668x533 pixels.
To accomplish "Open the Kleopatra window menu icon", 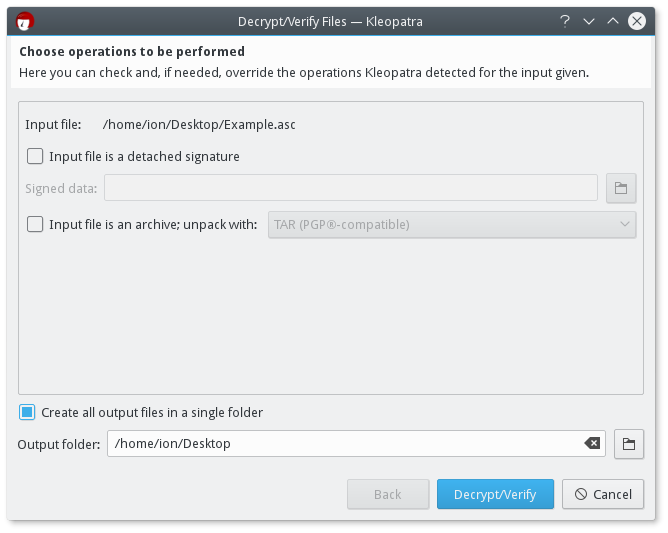I will tap(25, 21).
